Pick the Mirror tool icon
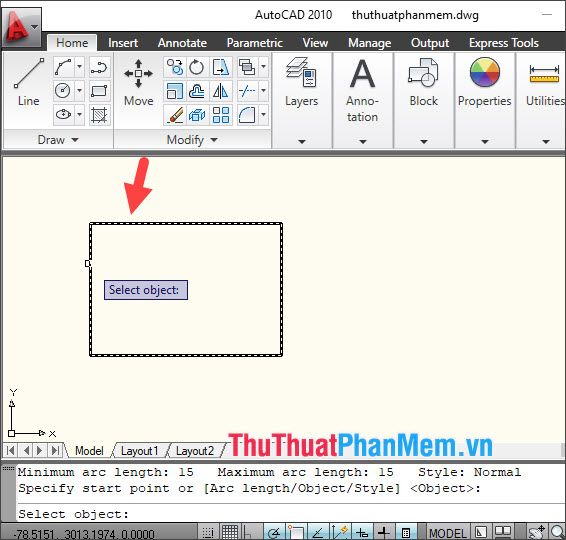Image resolution: width=566 pixels, height=540 pixels. [x=220, y=91]
